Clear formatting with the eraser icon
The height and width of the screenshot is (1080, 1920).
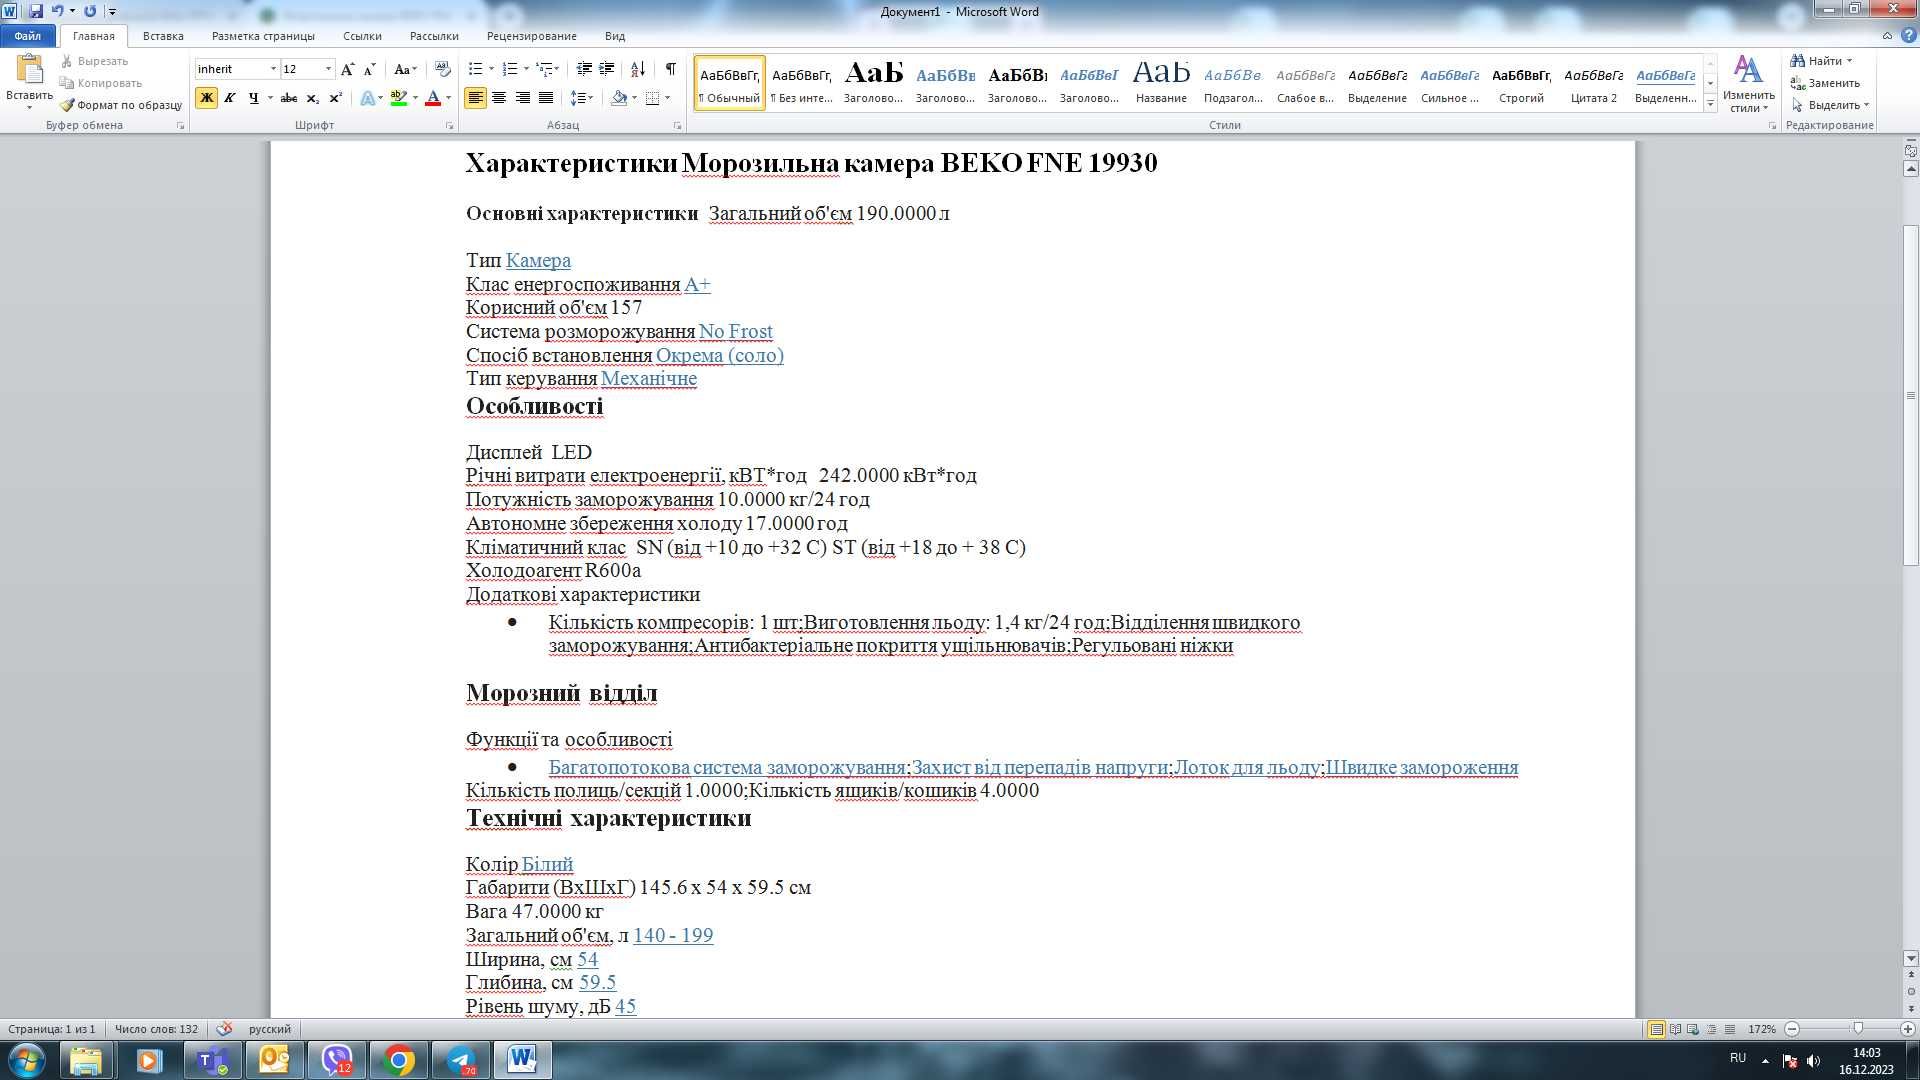click(x=443, y=69)
